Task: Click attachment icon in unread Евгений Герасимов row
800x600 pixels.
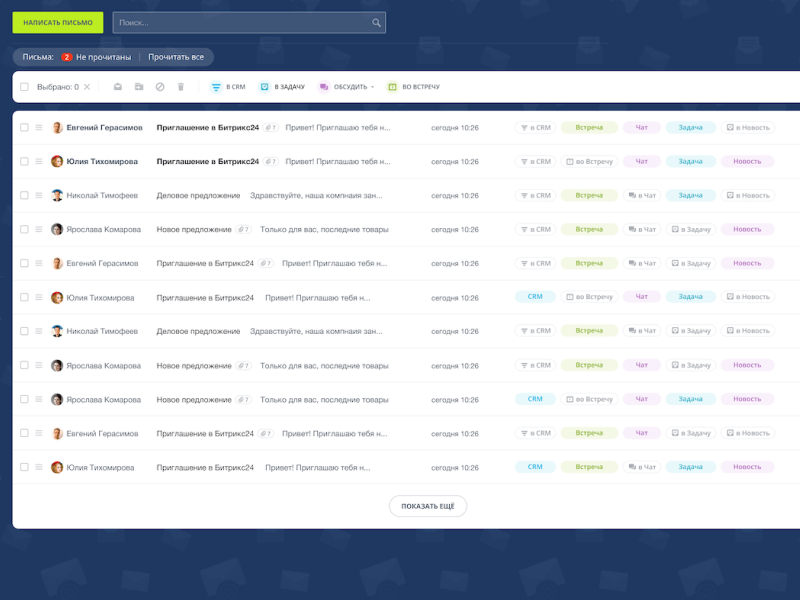Action: click(270, 128)
